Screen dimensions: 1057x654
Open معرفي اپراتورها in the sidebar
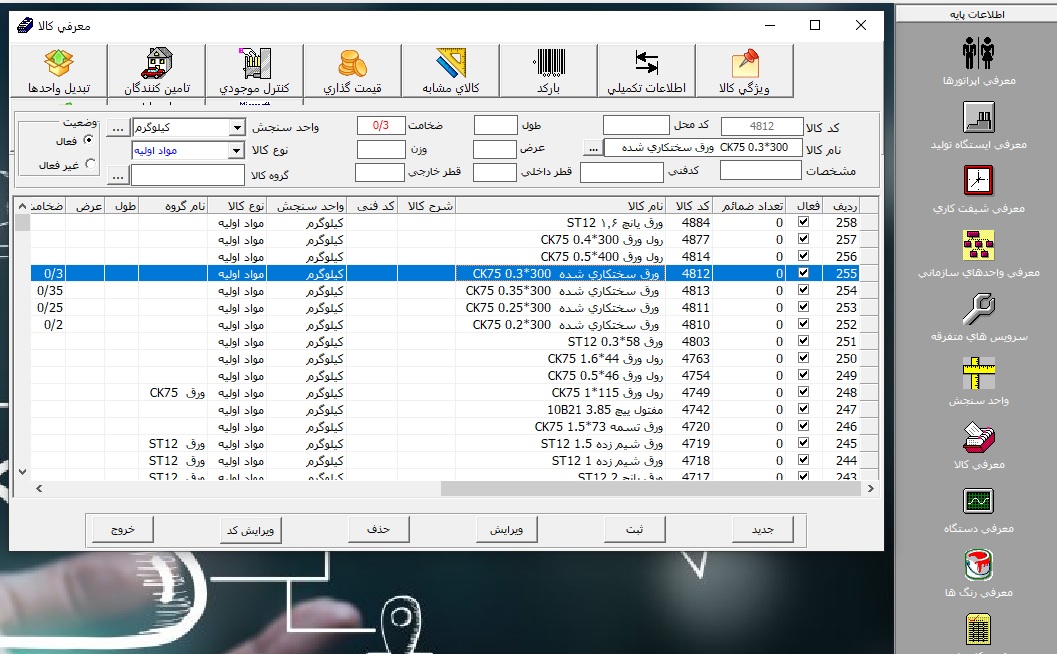pyautogui.click(x=978, y=61)
